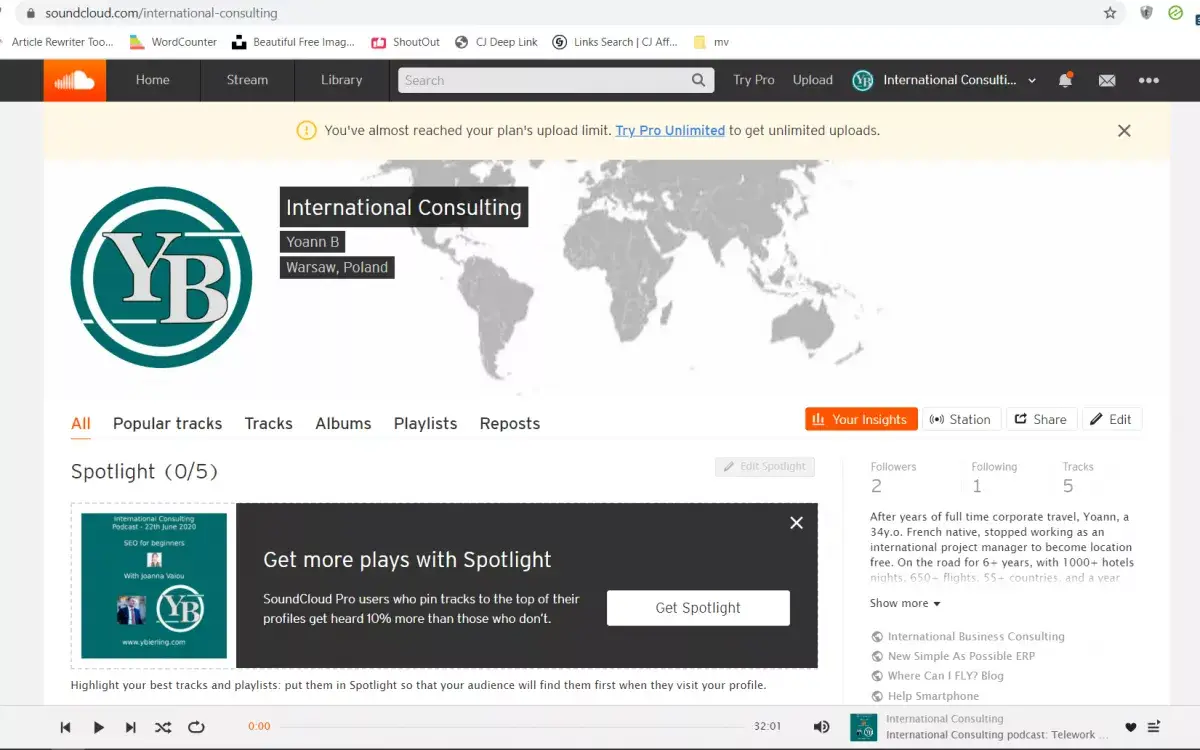This screenshot has width=1200, height=750.
Task: Open the Albums tab
Action: pyautogui.click(x=343, y=423)
